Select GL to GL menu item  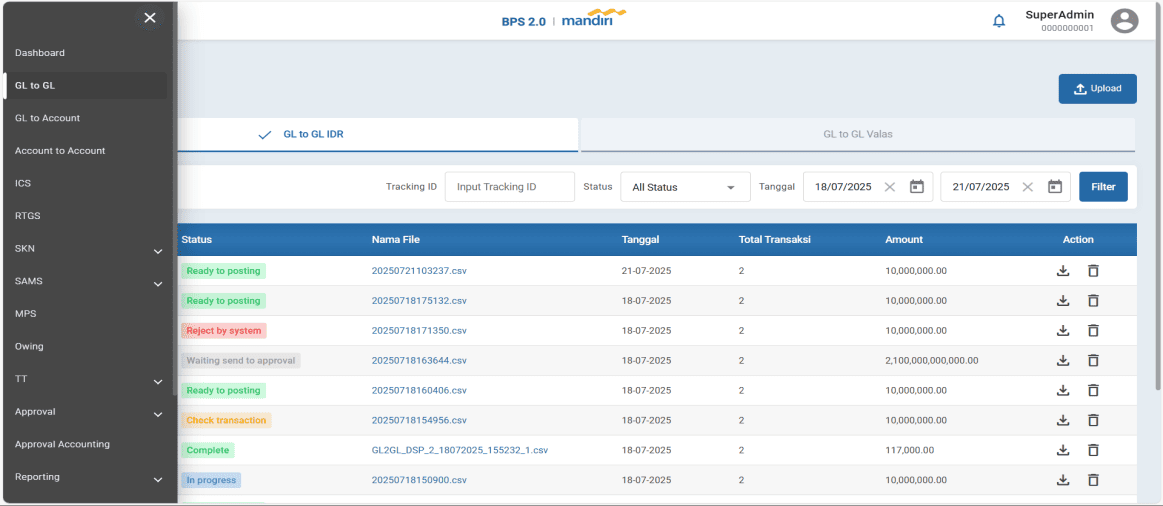[86, 85]
